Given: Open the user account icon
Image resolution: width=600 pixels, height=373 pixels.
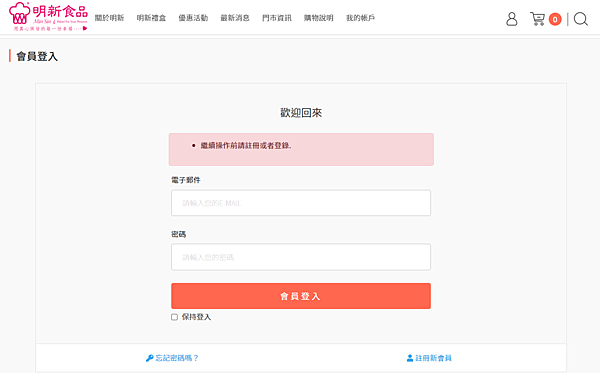Looking at the screenshot, I should (x=512, y=19).
